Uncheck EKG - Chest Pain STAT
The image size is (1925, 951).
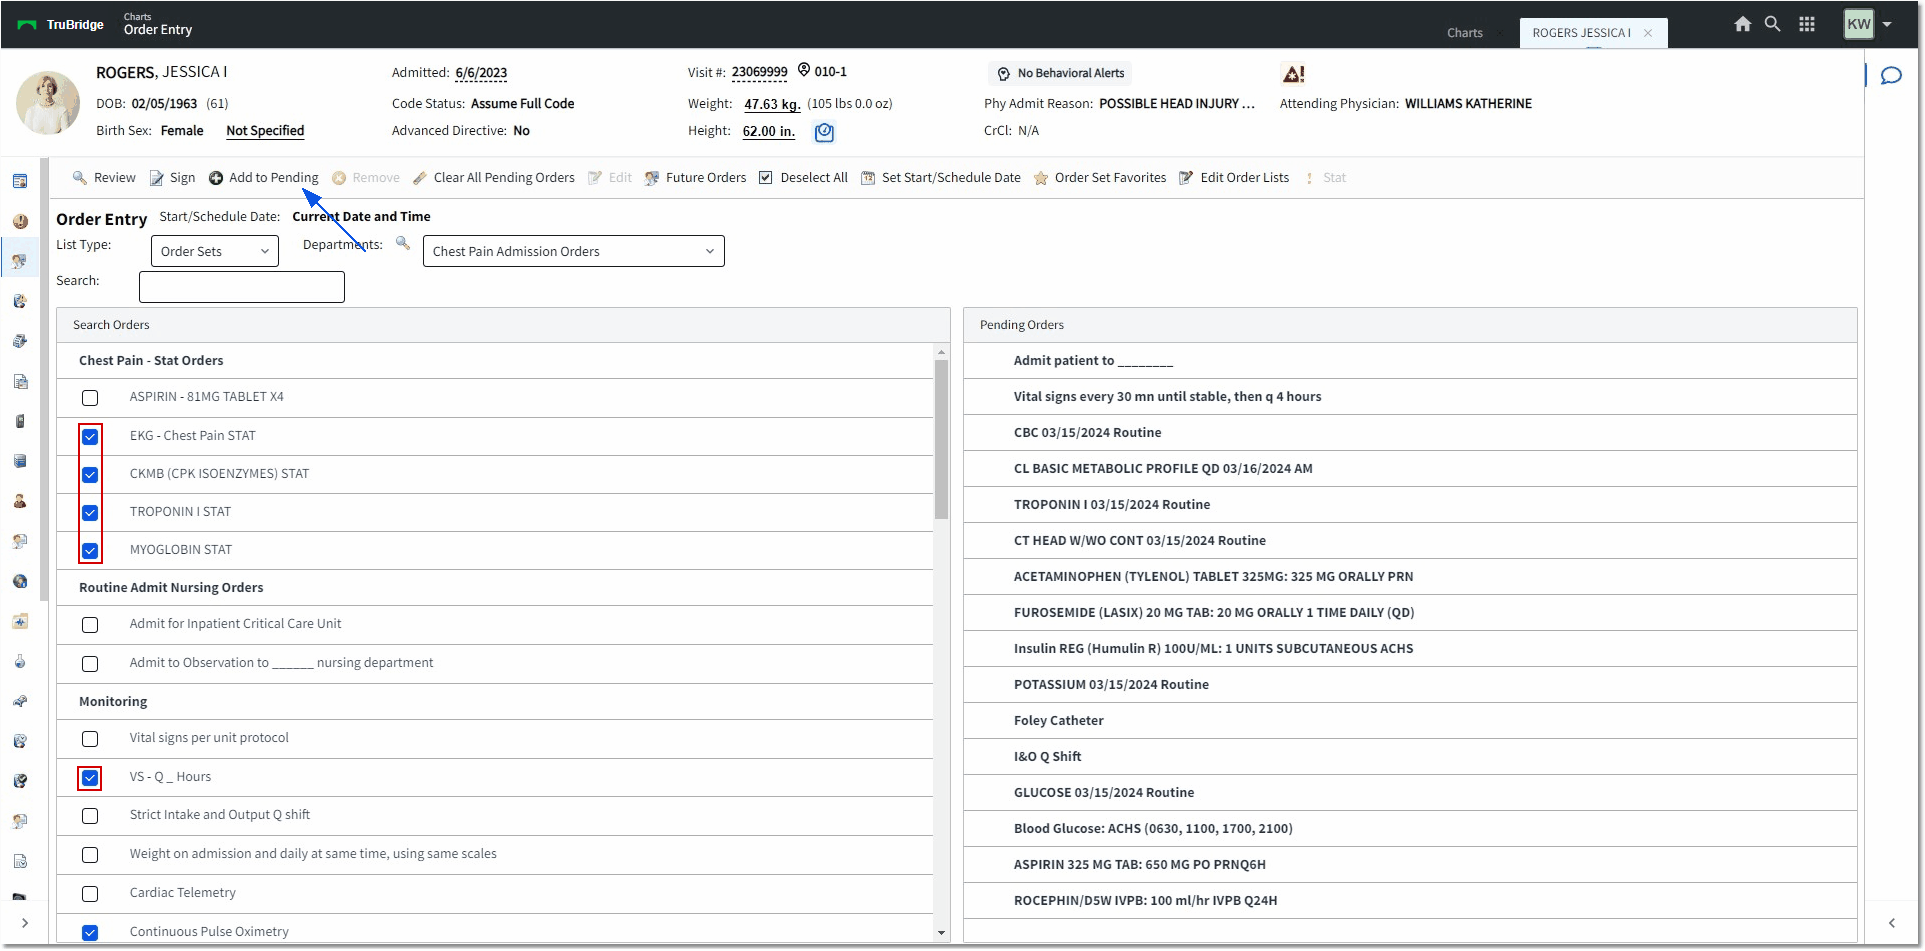[x=90, y=437]
